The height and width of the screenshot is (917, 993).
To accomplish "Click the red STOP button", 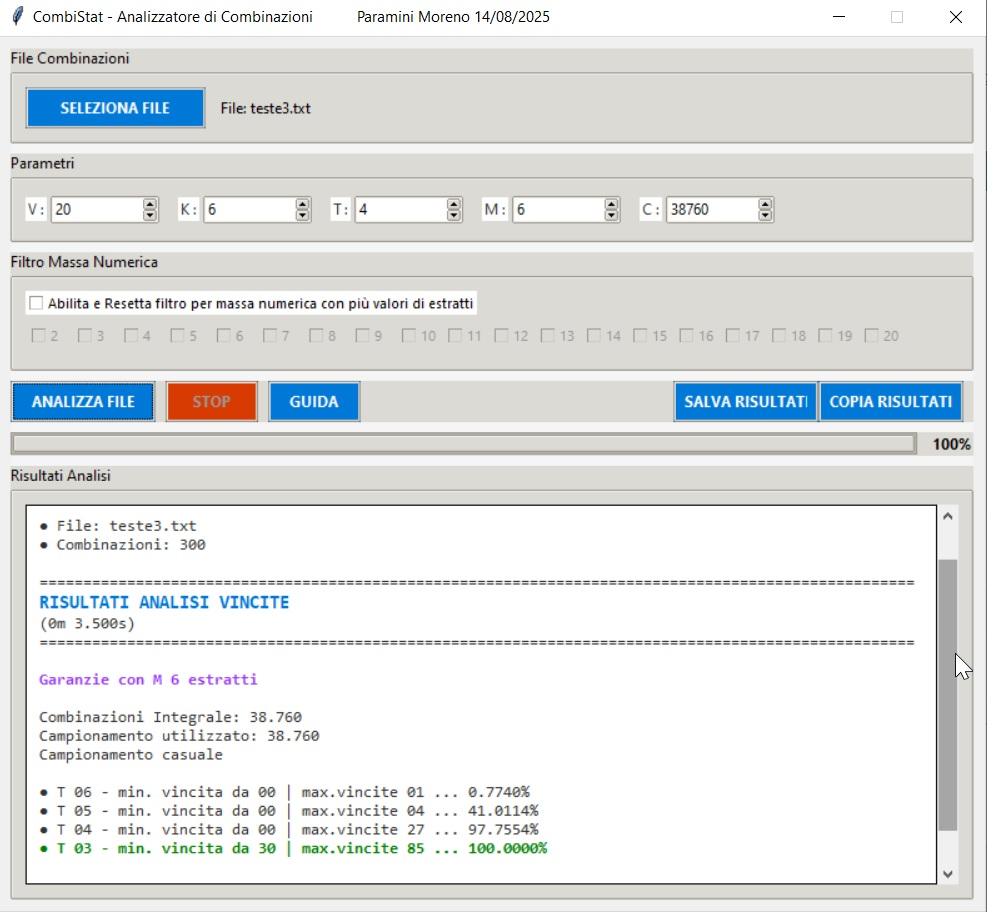I will point(212,403).
